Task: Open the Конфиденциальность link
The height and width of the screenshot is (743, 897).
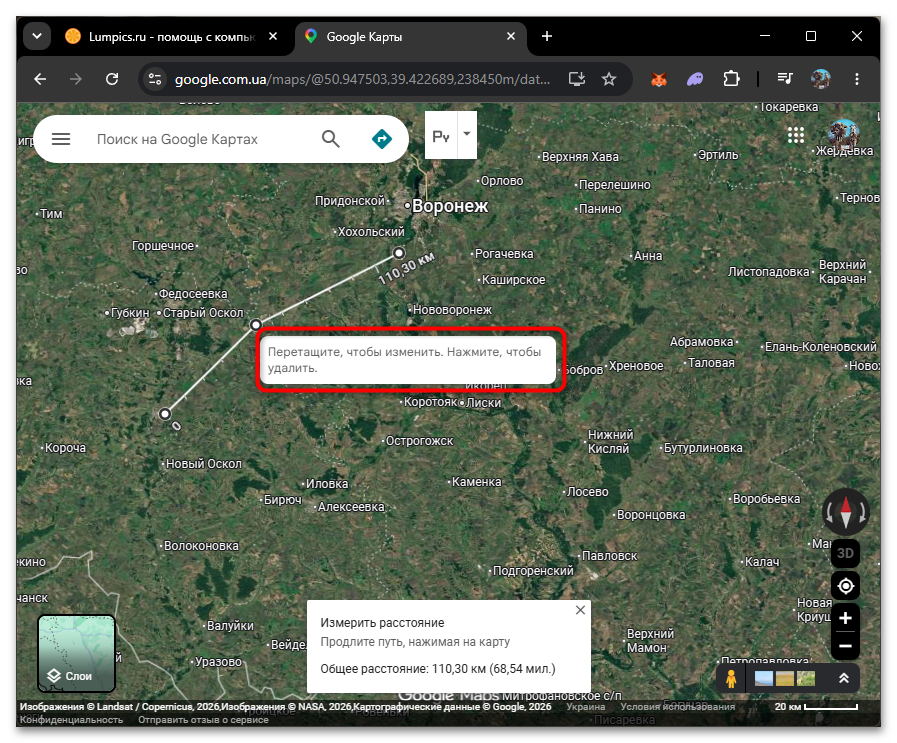Action: point(72,720)
